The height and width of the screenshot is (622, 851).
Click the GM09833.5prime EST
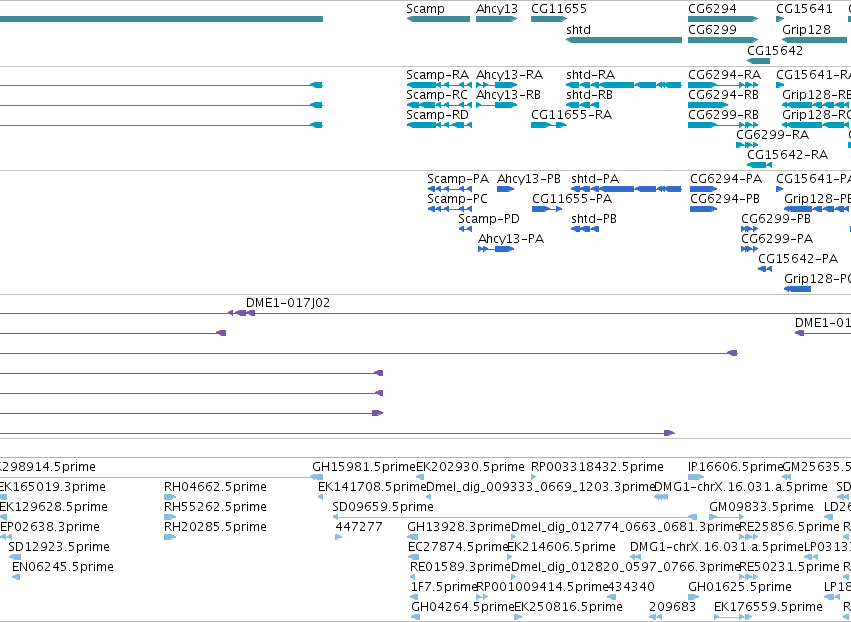[727, 517]
